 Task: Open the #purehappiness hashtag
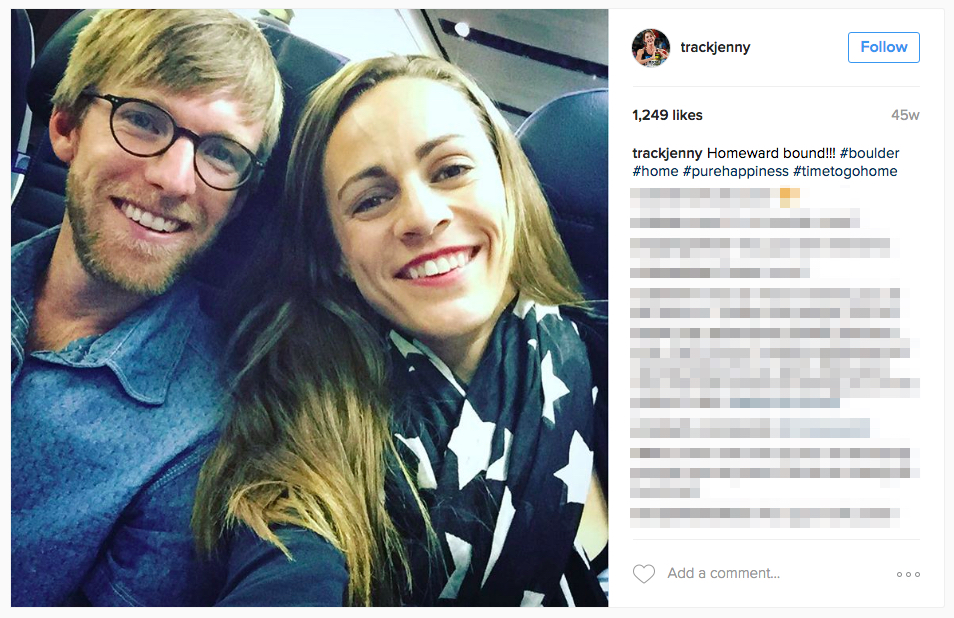(x=736, y=172)
